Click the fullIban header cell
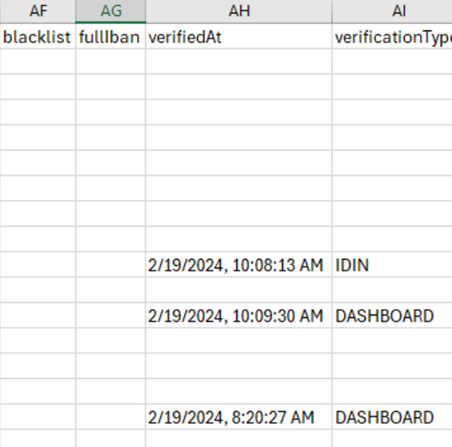Viewport: 452px width, 447px height. point(111,36)
